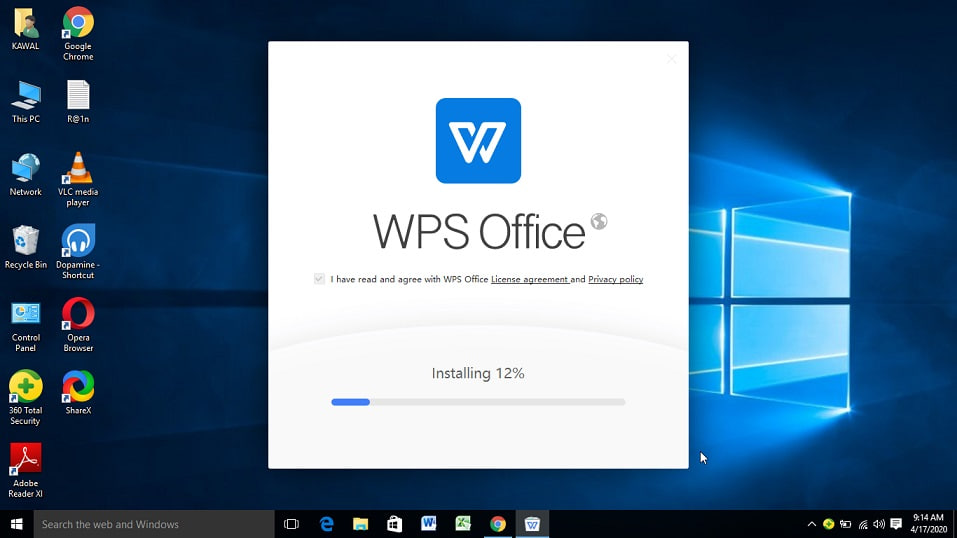
Task: Open the VLC media player desktop shortcut
Action: pos(78,169)
